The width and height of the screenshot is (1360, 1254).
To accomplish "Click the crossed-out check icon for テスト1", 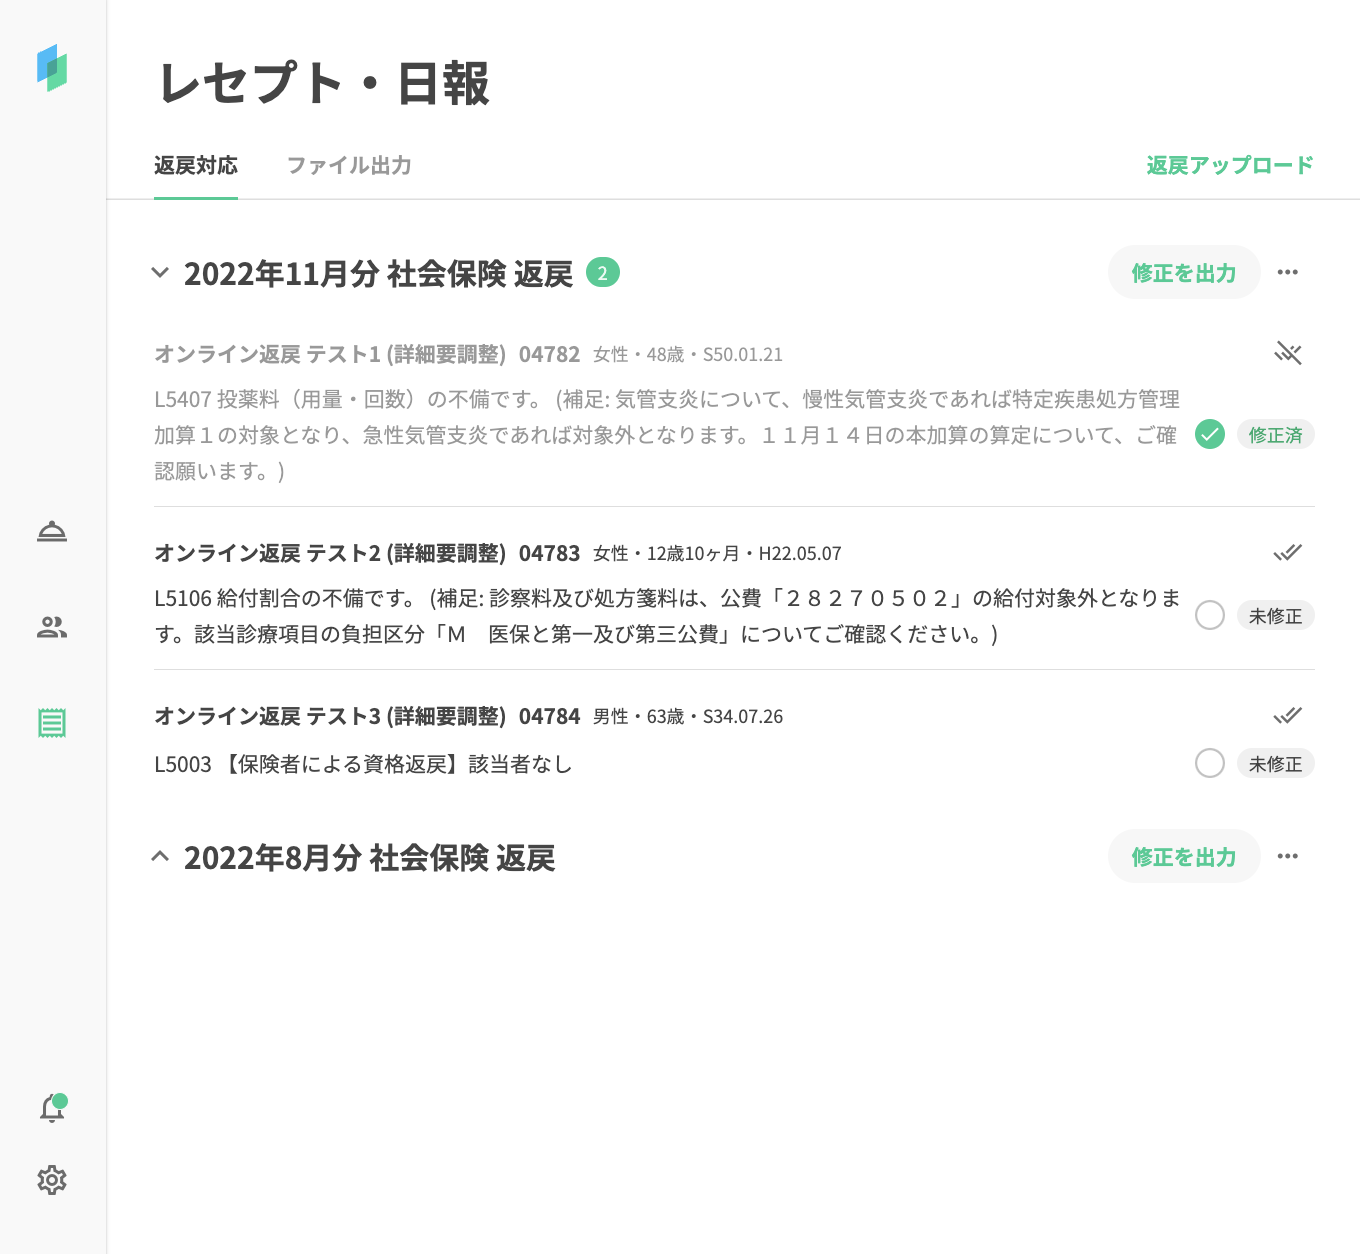I will coord(1287,353).
